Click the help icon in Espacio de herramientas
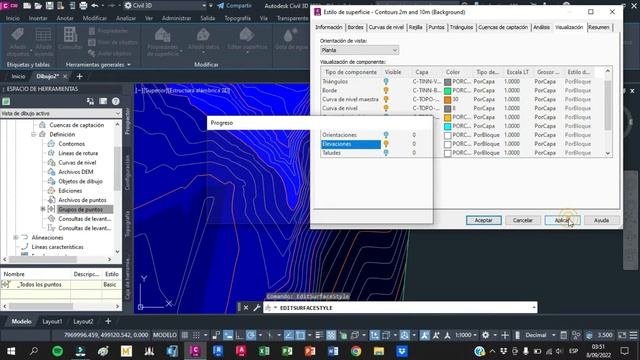Viewport: 640px width, 360px height. click(x=116, y=101)
